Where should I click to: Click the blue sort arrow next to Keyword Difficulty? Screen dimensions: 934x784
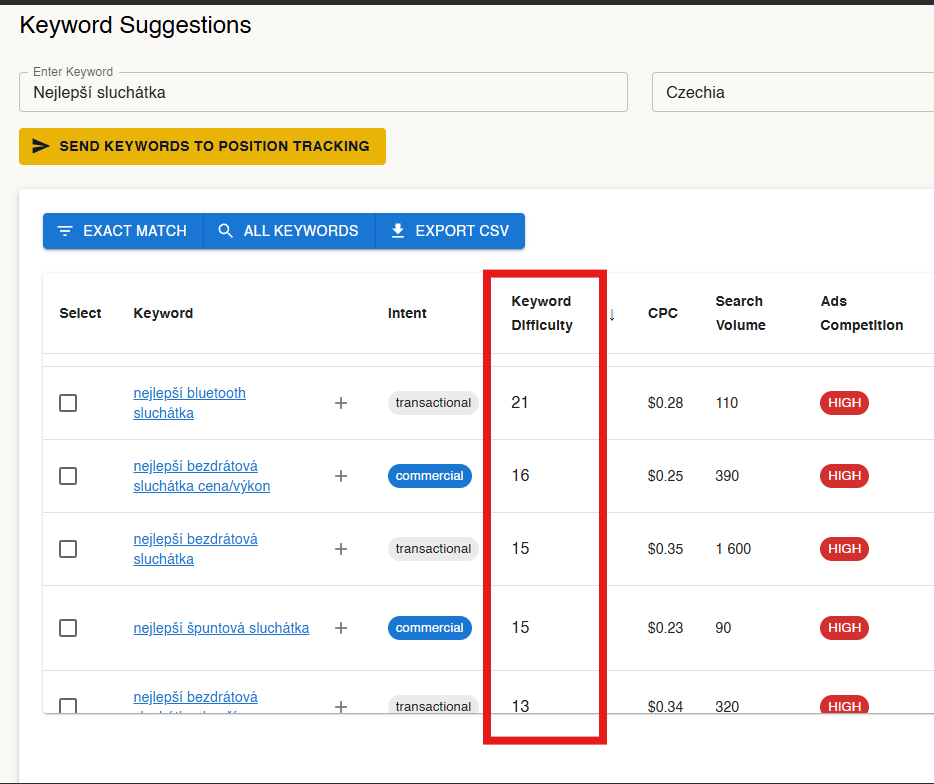(x=612, y=314)
